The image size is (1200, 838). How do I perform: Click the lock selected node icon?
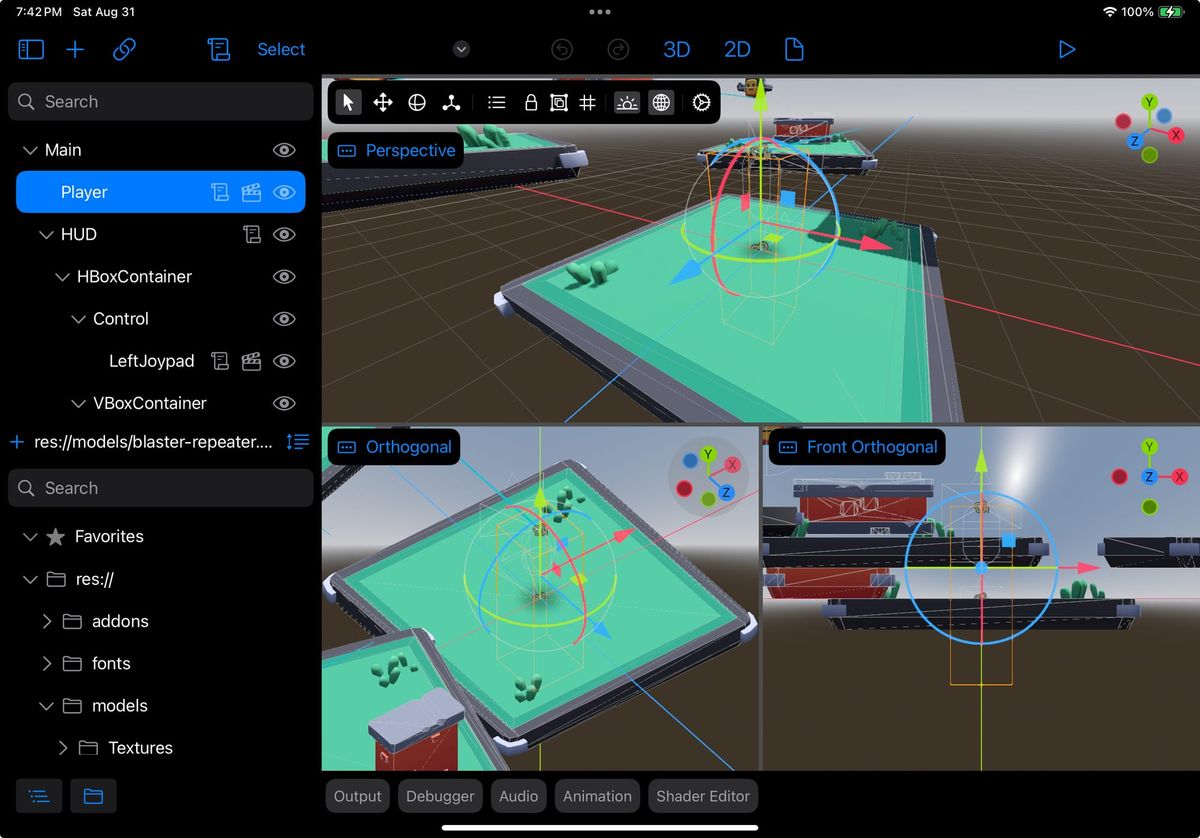click(x=531, y=102)
